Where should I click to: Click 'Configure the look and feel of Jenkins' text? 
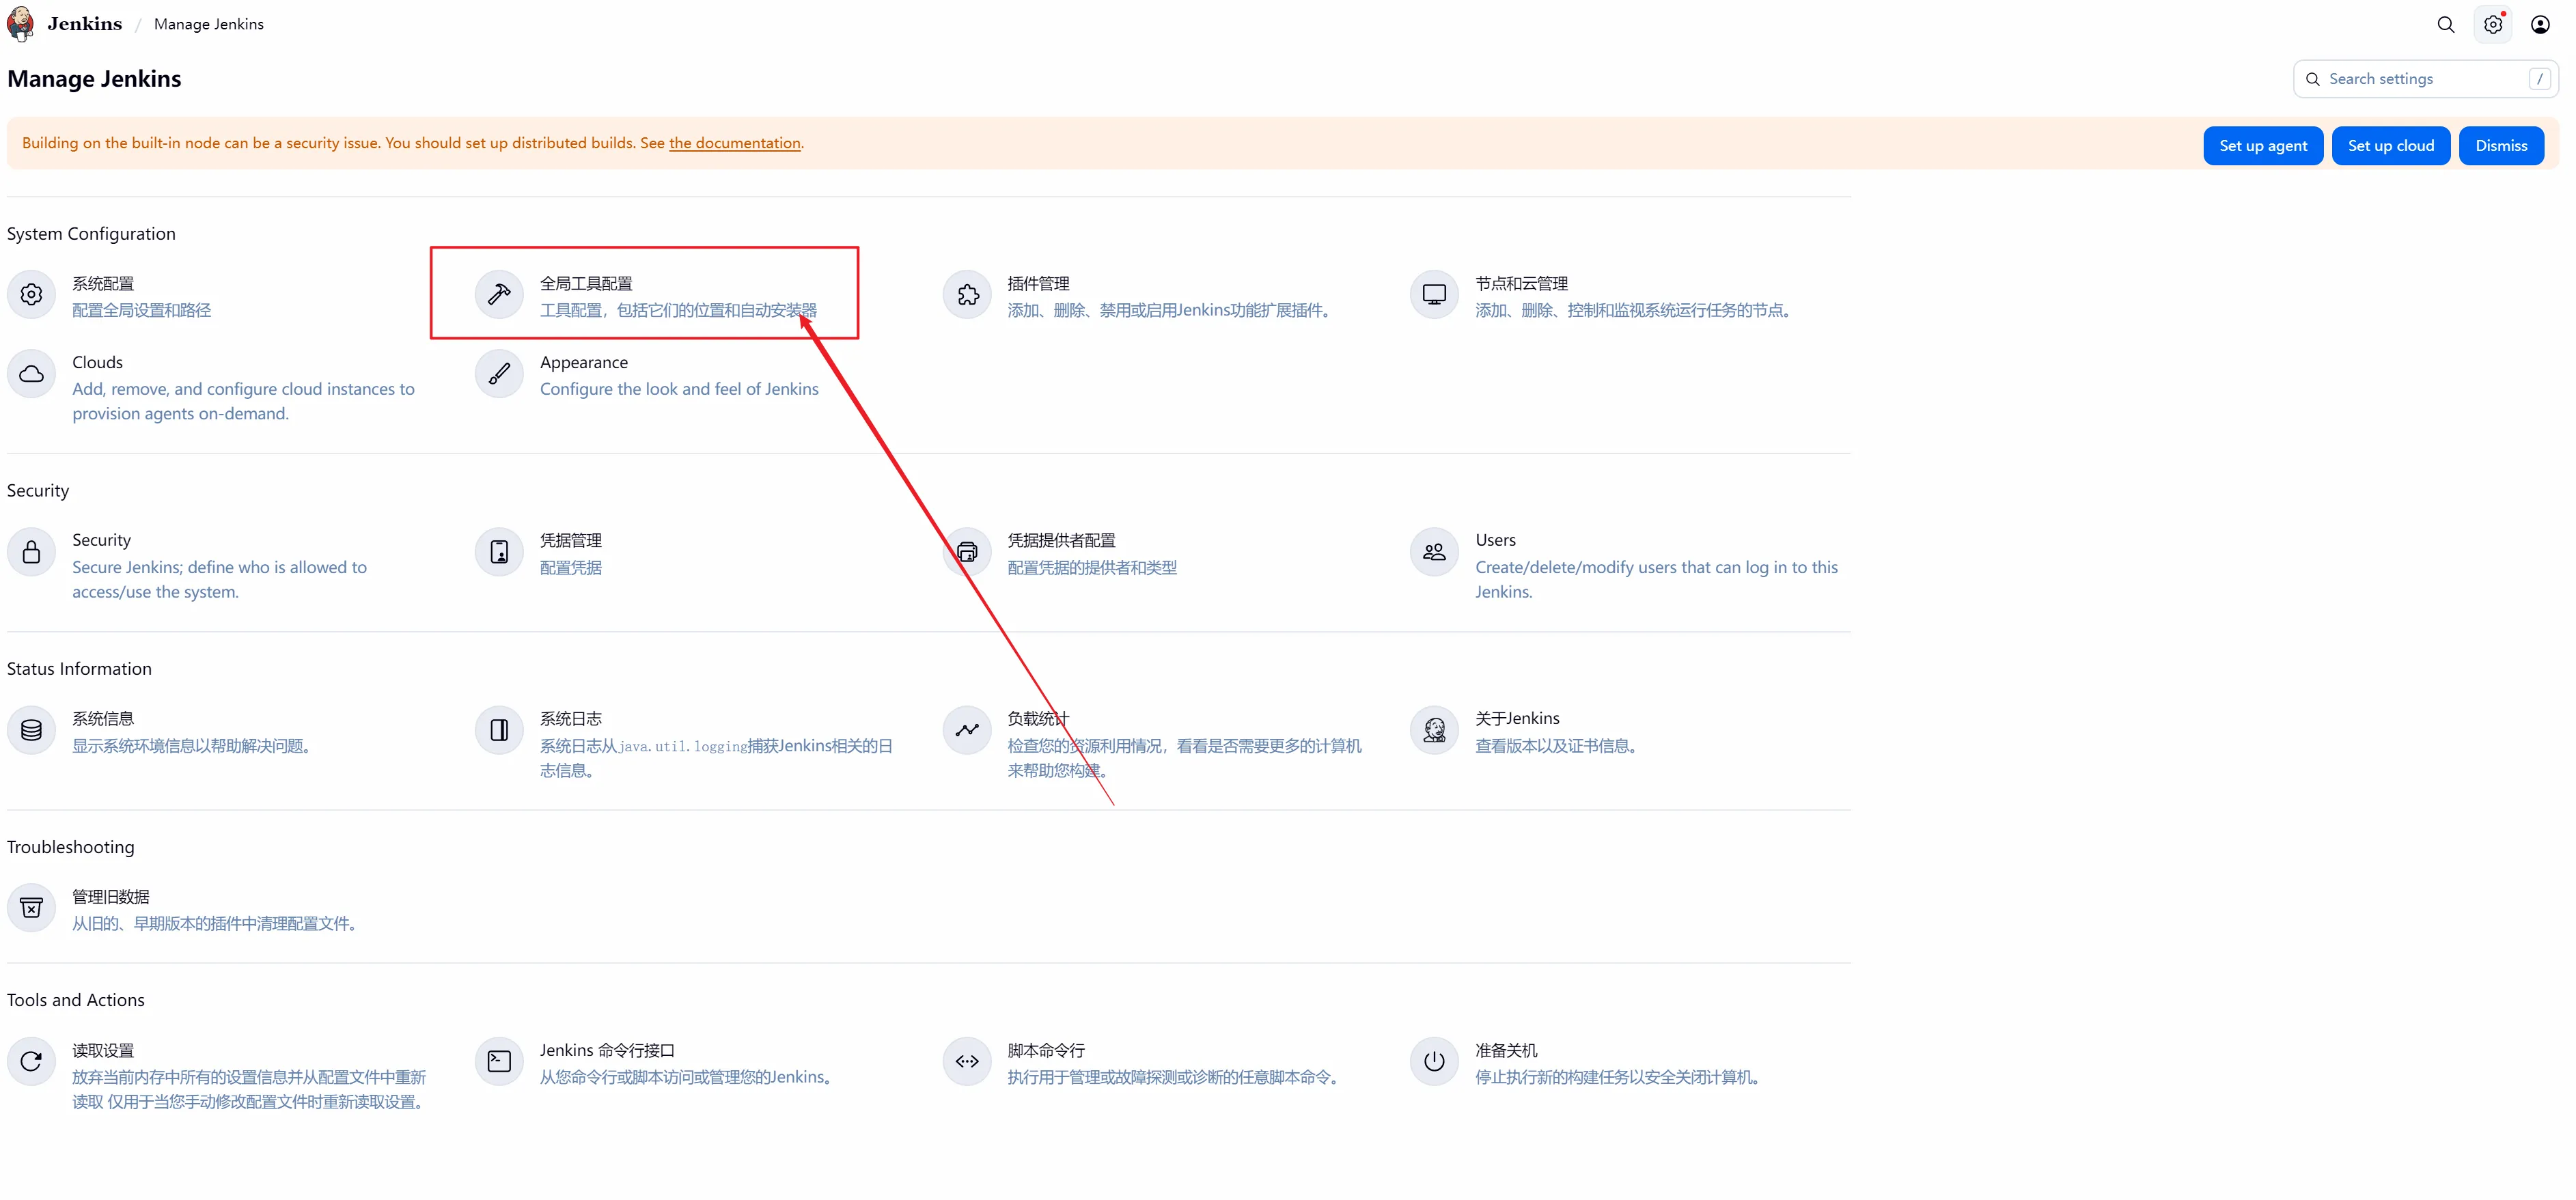point(679,389)
